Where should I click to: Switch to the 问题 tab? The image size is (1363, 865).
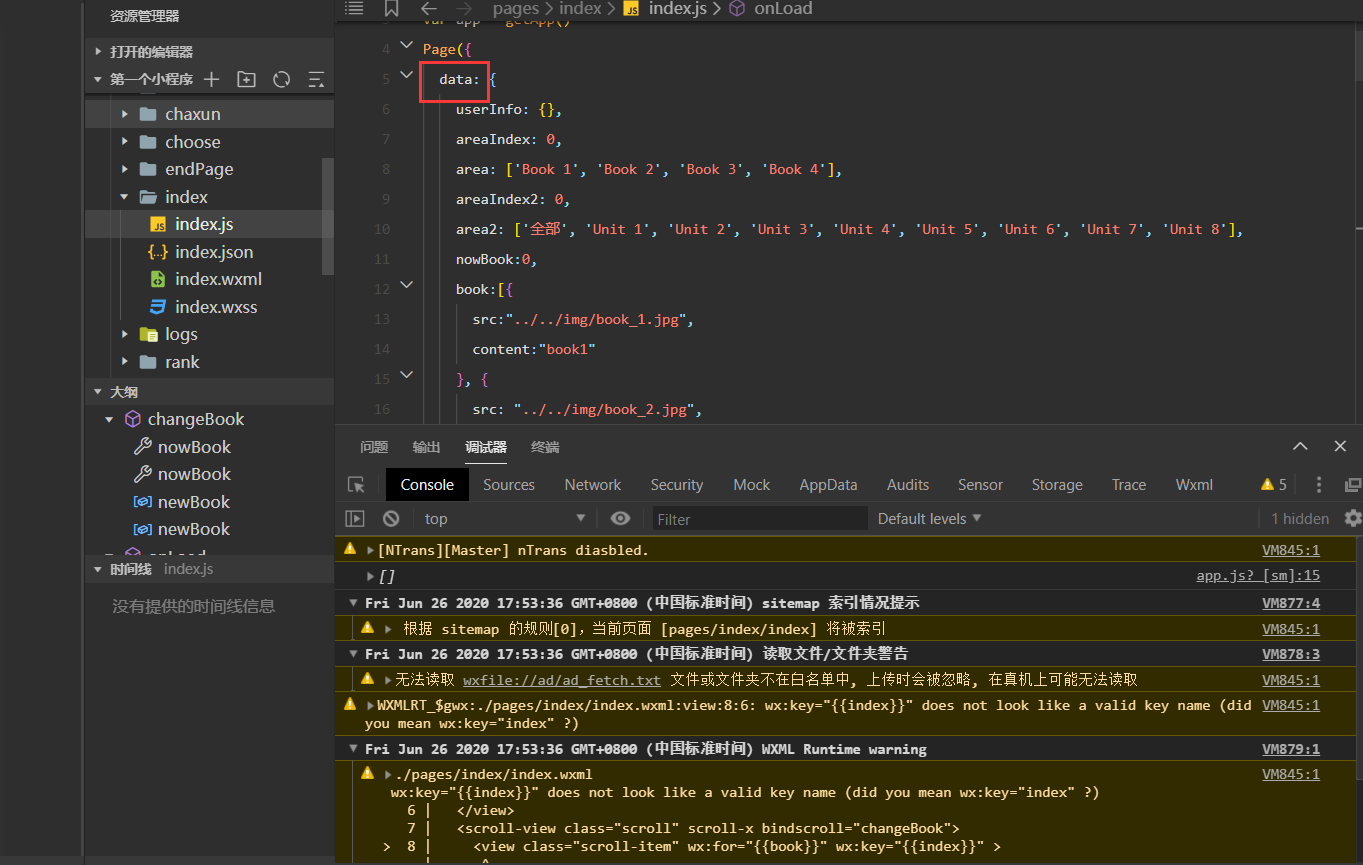tap(374, 447)
